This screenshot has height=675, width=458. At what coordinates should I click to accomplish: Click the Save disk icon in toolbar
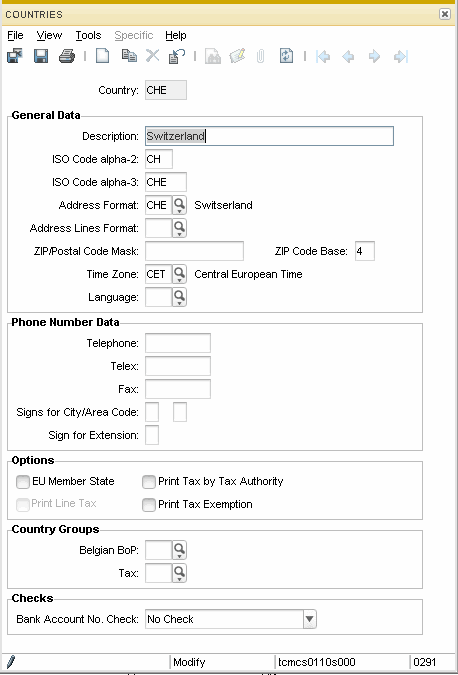41,56
